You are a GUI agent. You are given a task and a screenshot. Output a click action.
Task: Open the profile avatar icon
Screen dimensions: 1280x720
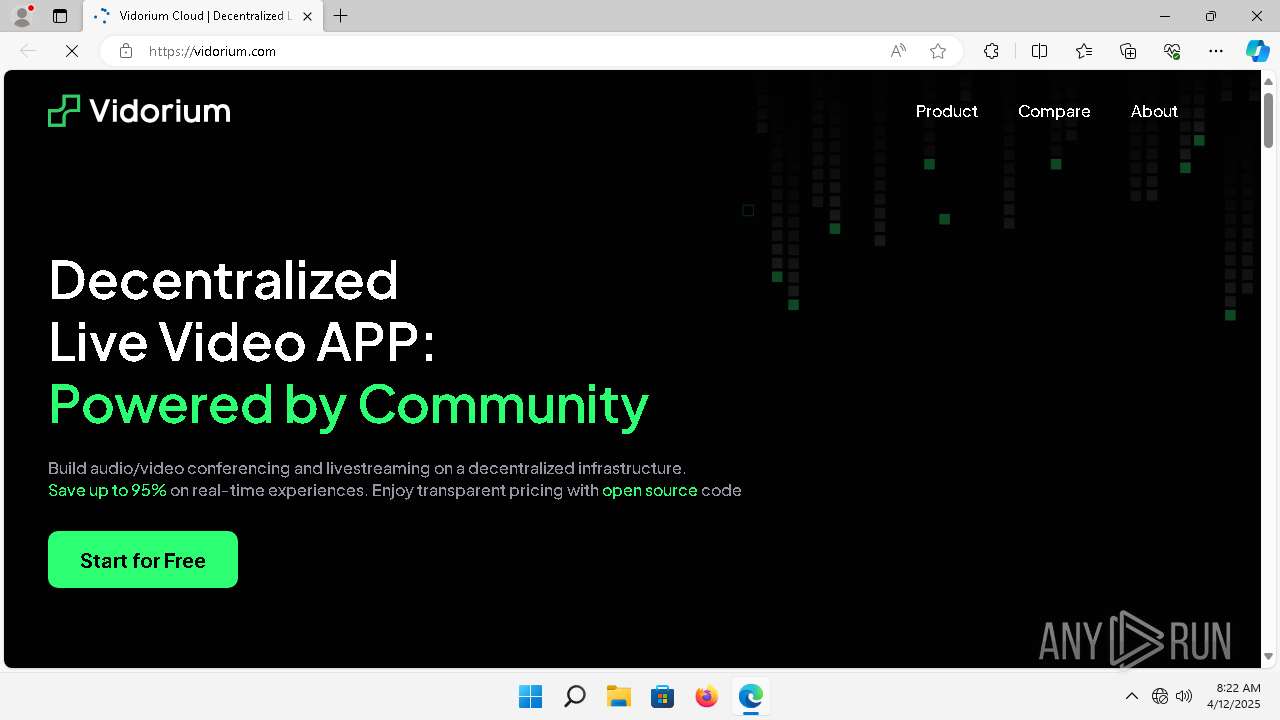22,16
